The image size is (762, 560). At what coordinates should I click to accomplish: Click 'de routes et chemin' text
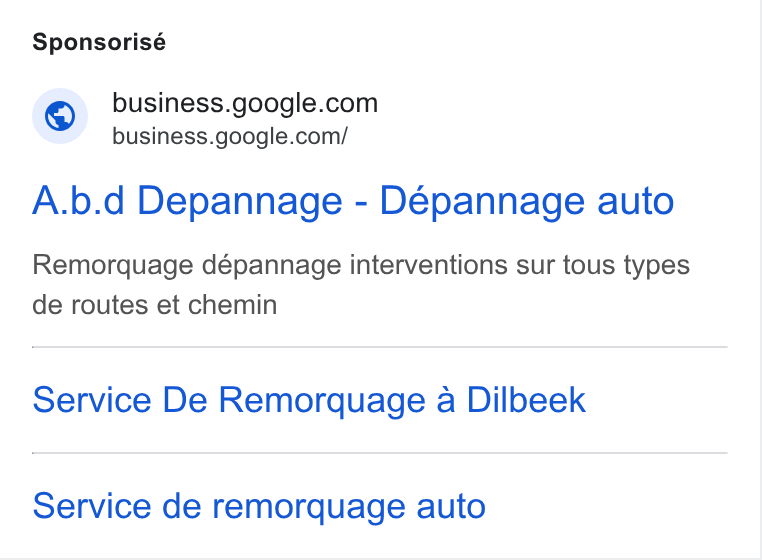(x=155, y=305)
